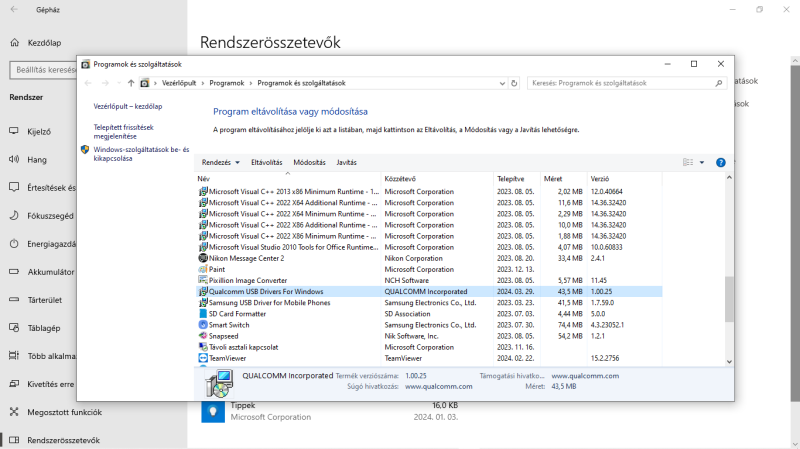Sort by the Telepítve column header
The height and width of the screenshot is (449, 800).
click(x=516, y=179)
